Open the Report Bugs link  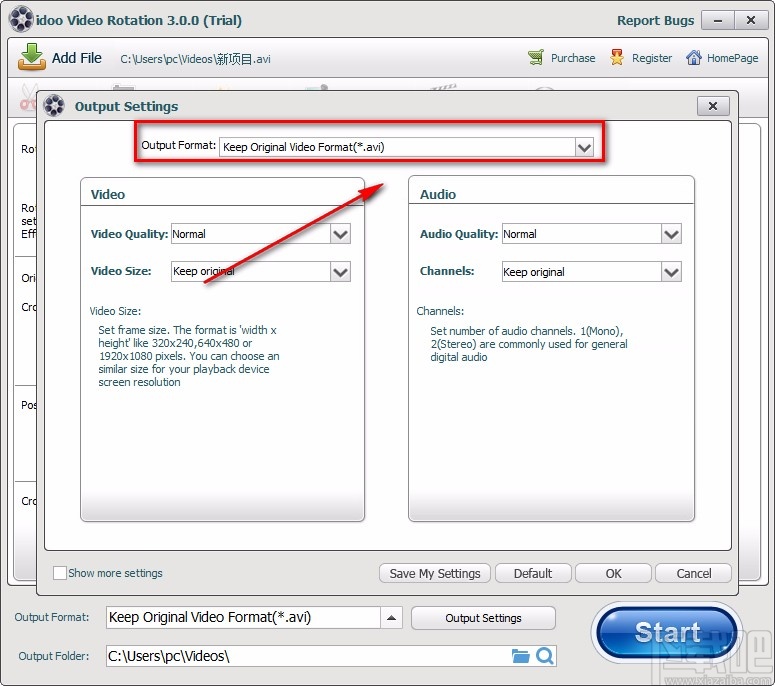click(655, 20)
